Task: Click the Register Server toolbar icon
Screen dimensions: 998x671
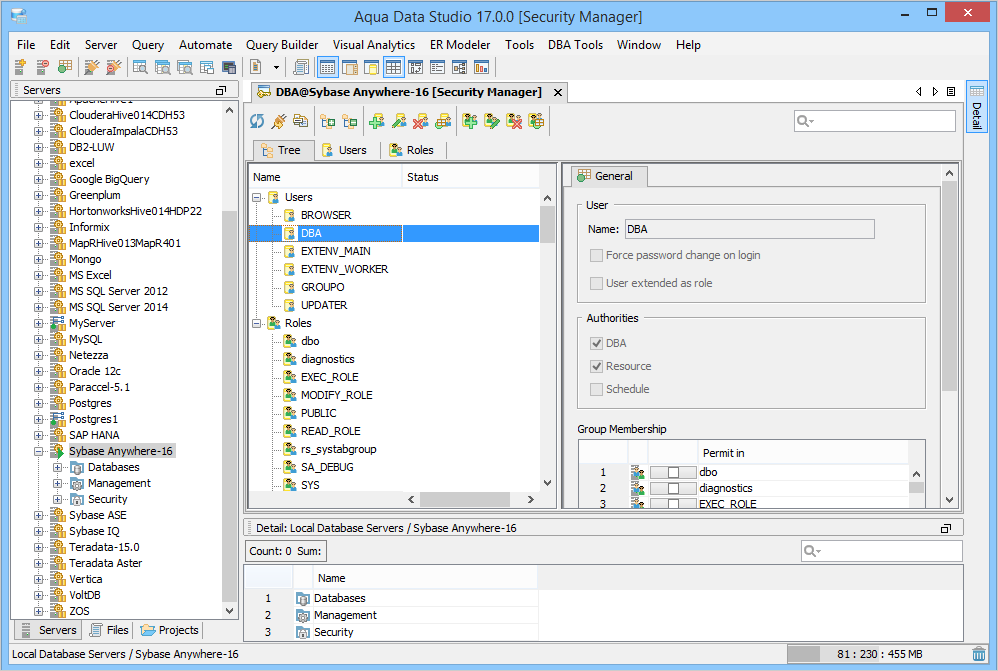Action: (x=20, y=67)
